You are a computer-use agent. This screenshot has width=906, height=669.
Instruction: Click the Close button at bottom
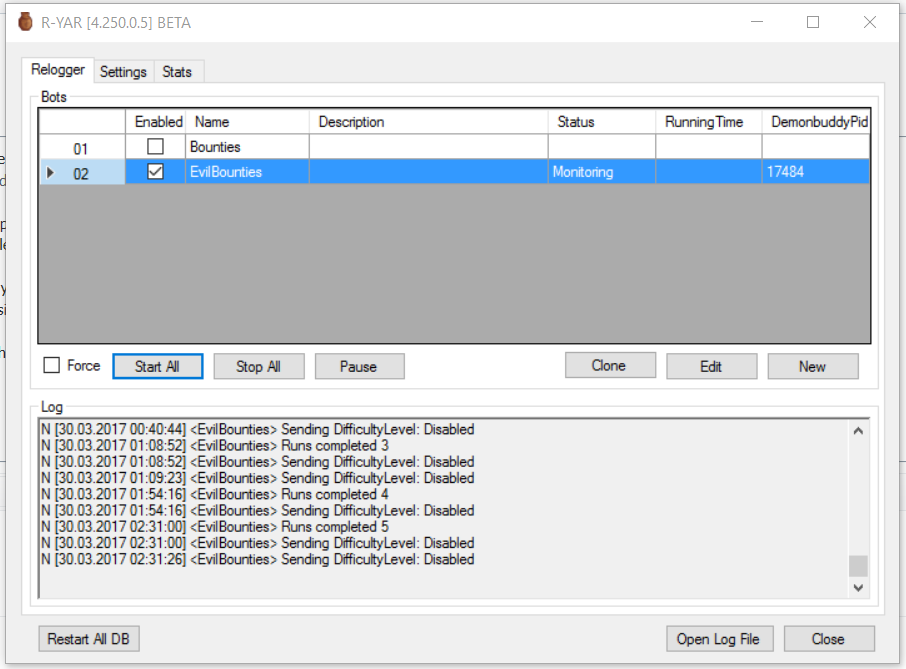(x=829, y=639)
